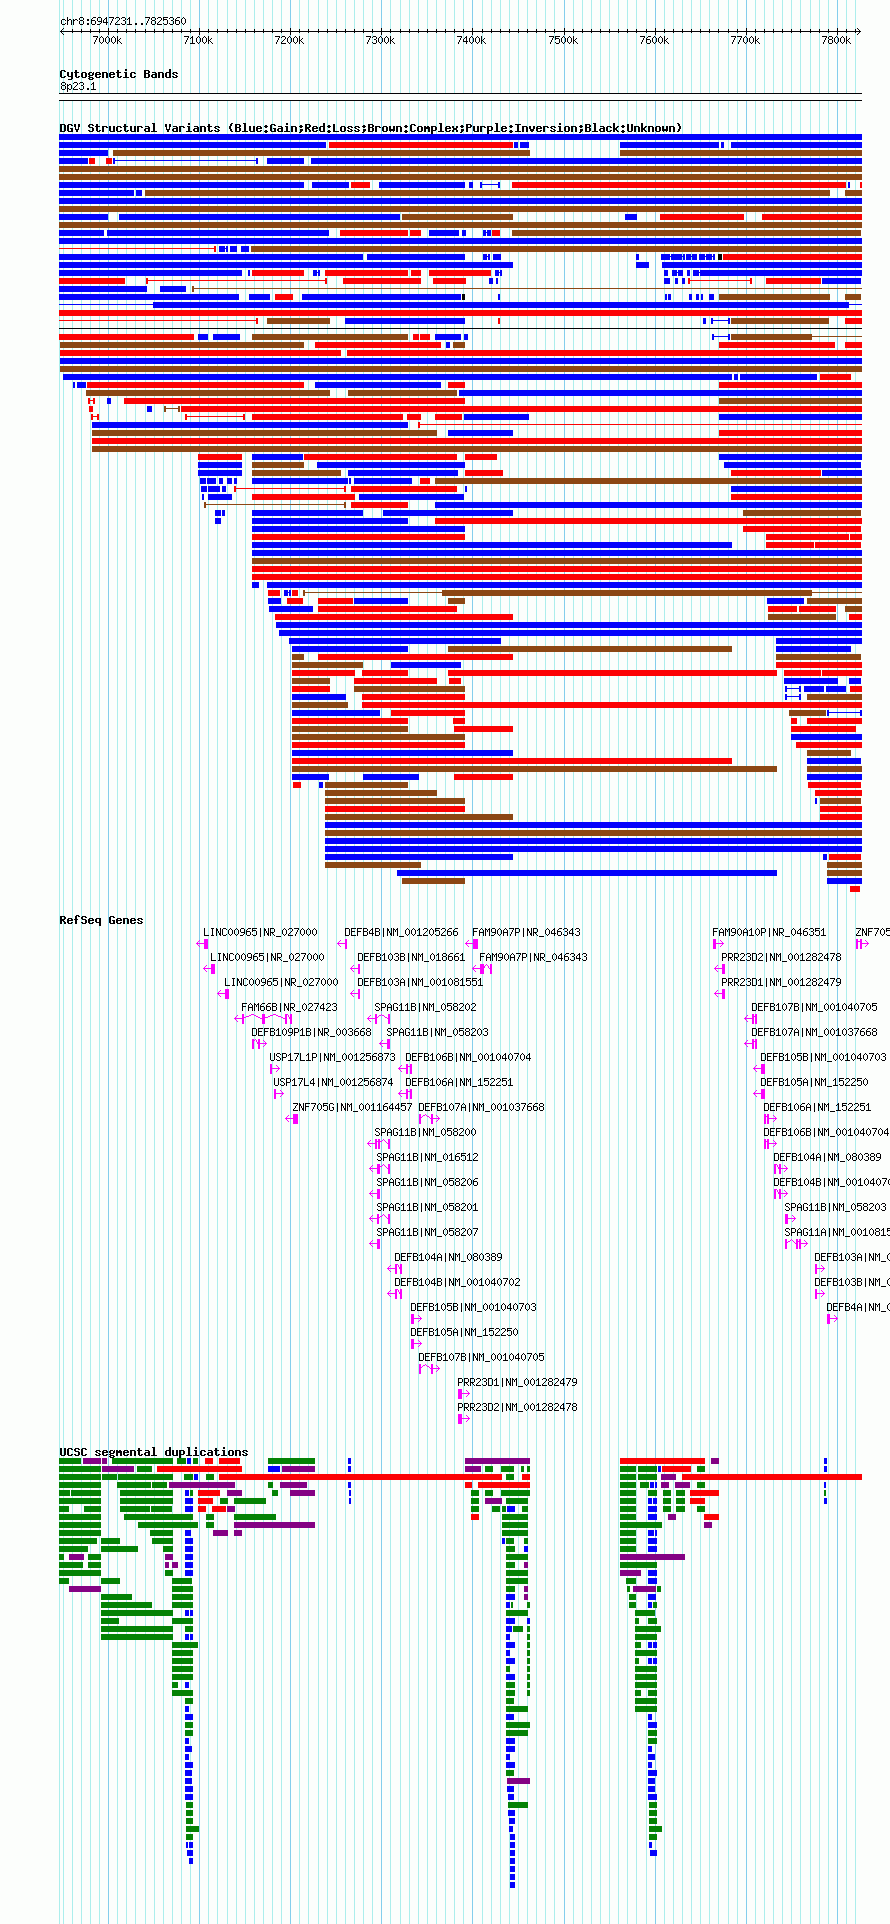Click the 7300k ruler position
This screenshot has width=890, height=1924.
click(380, 40)
